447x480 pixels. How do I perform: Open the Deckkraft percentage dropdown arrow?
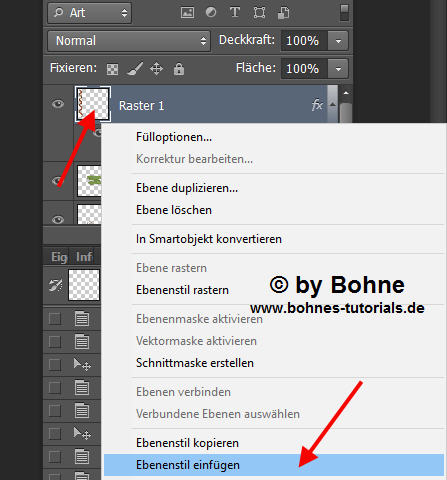(x=338, y=41)
